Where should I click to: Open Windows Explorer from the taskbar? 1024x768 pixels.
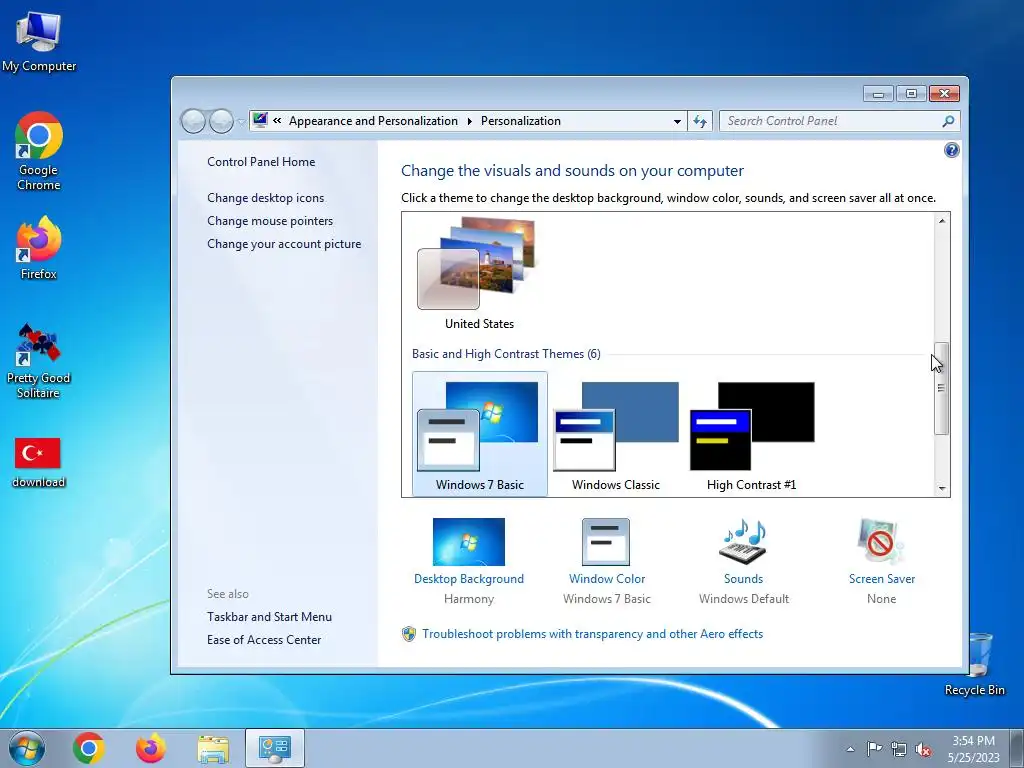click(213, 749)
